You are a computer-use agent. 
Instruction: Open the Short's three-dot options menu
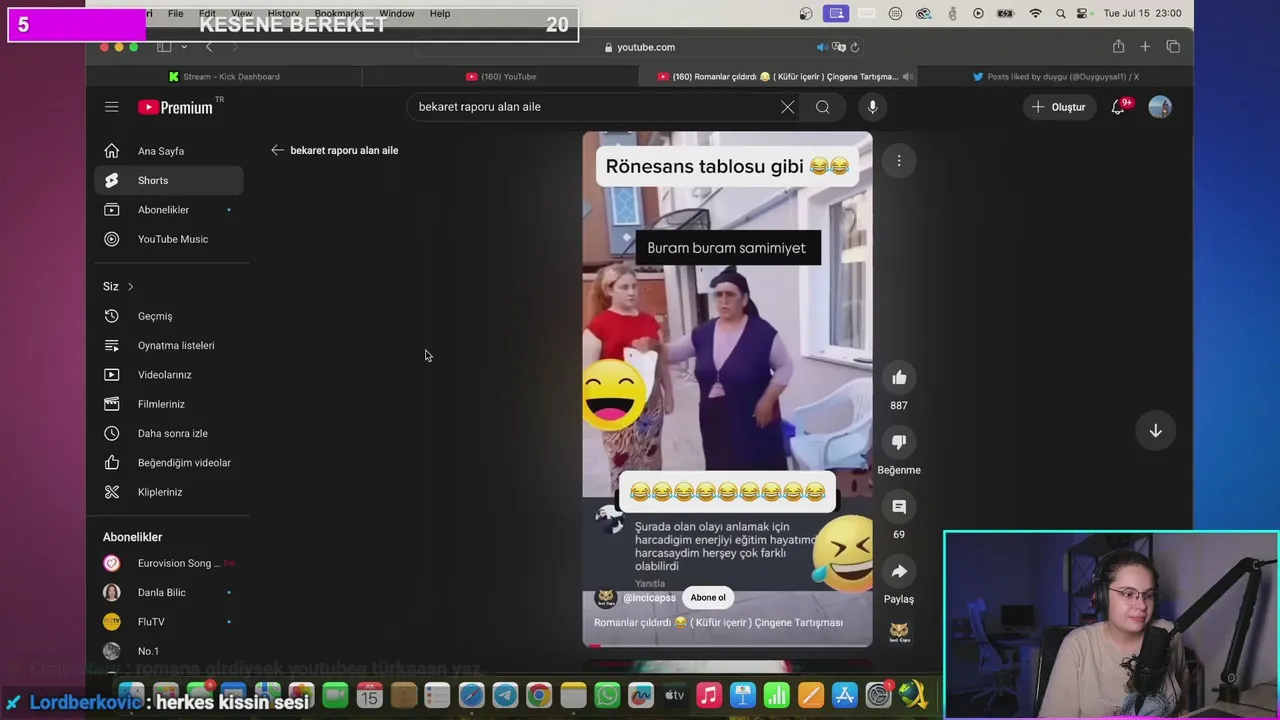899,161
